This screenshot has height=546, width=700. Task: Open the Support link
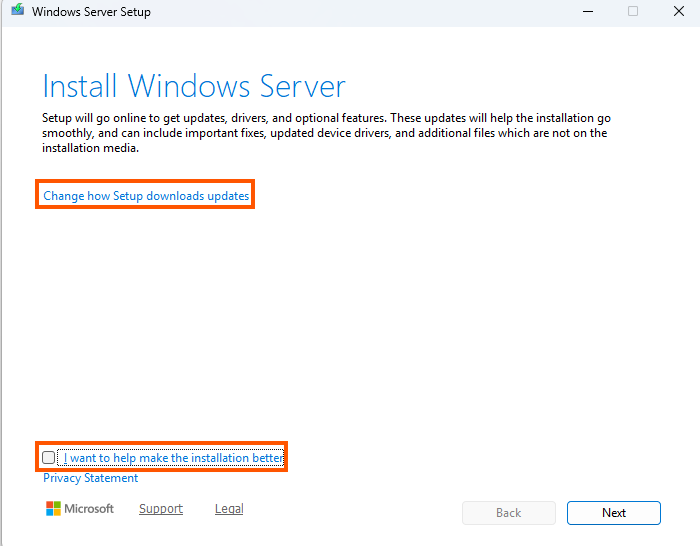[161, 508]
